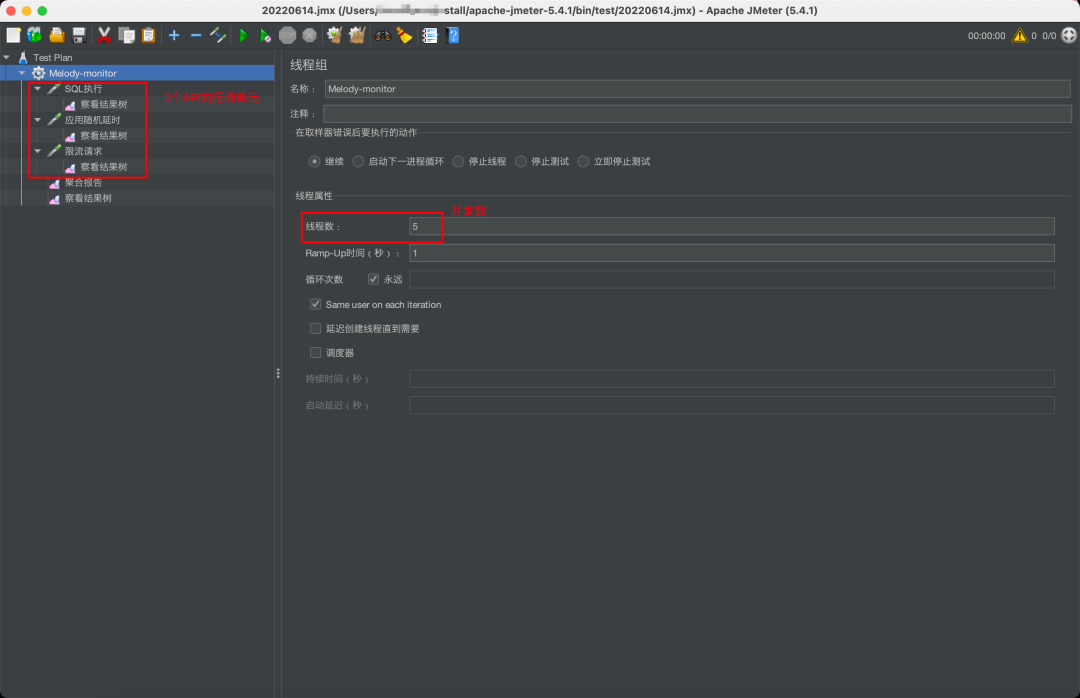Select the Melody-monitor thread group

[x=83, y=73]
